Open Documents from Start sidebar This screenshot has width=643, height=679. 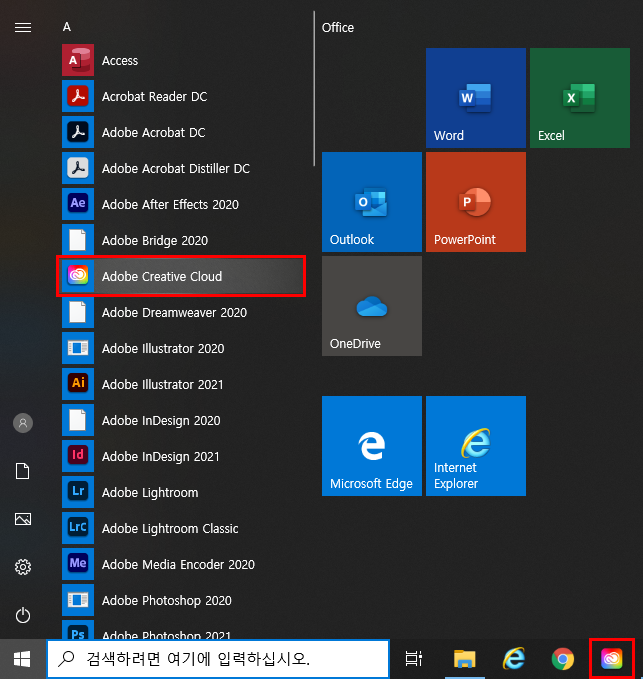[23, 471]
